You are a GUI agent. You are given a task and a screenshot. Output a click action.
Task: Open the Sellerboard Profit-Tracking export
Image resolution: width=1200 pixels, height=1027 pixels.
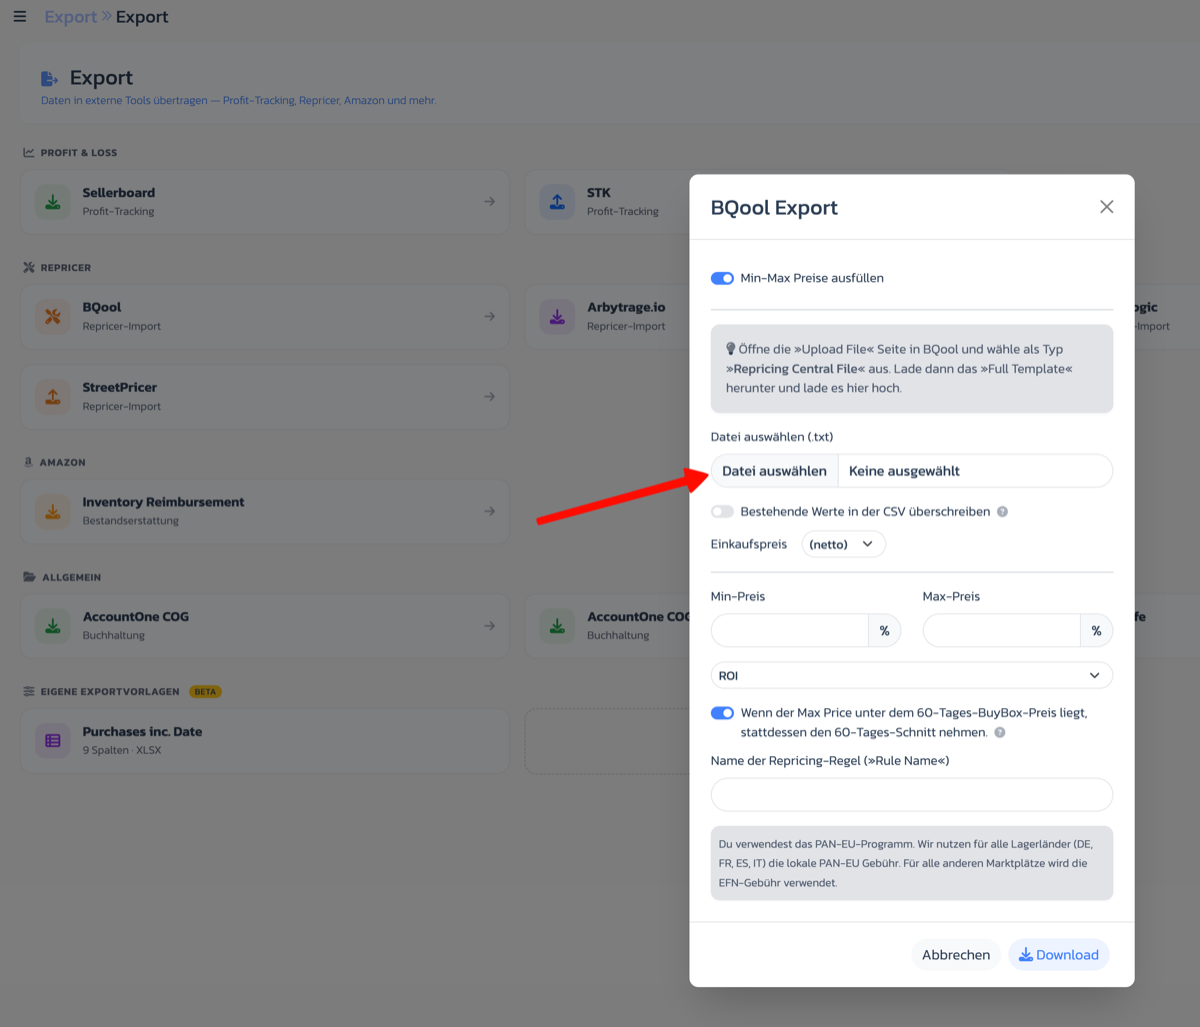[x=265, y=202]
